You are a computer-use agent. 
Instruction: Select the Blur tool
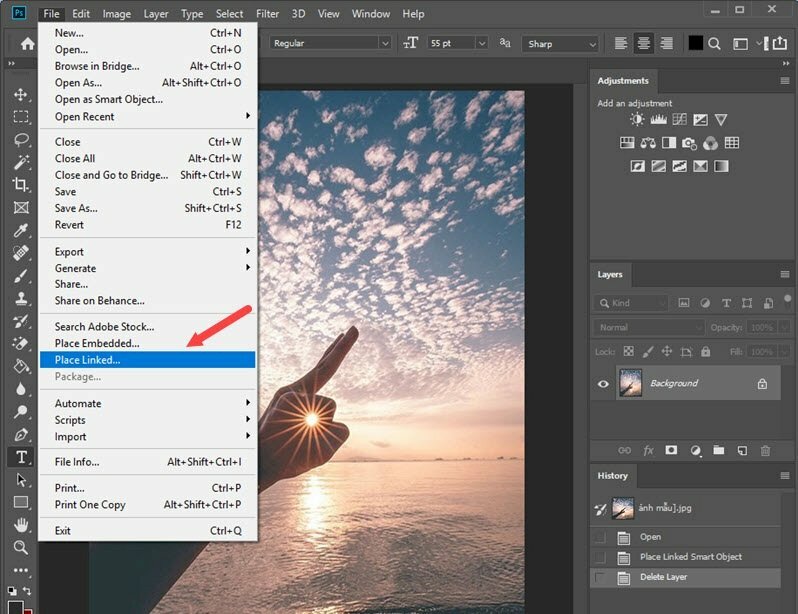(x=20, y=389)
